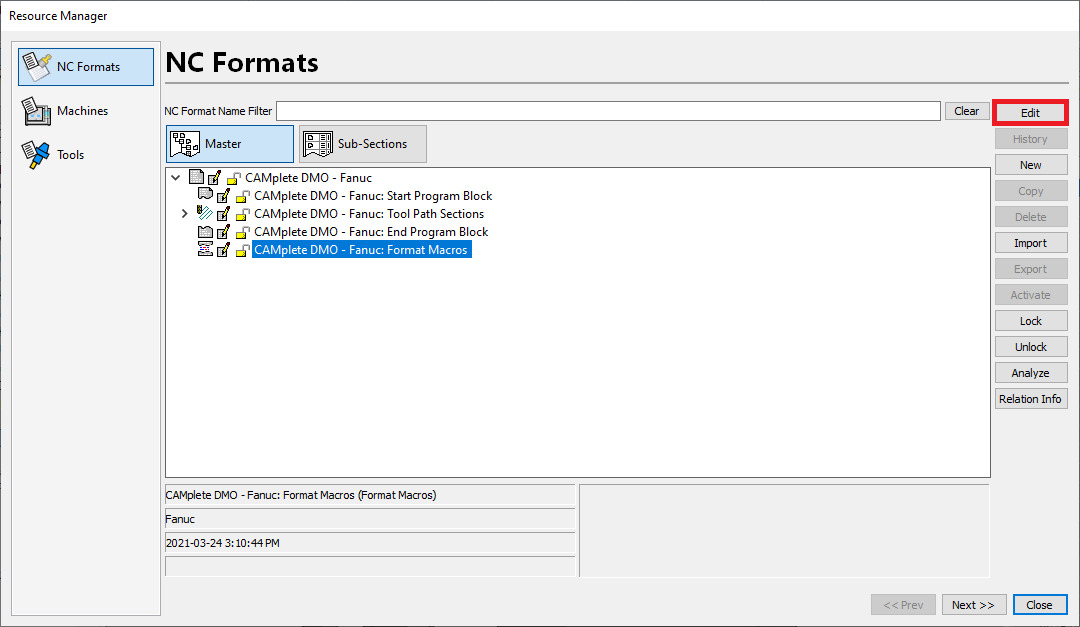The image size is (1080, 627).
Task: Close the Resource Manager dialog
Action: click(x=1040, y=605)
